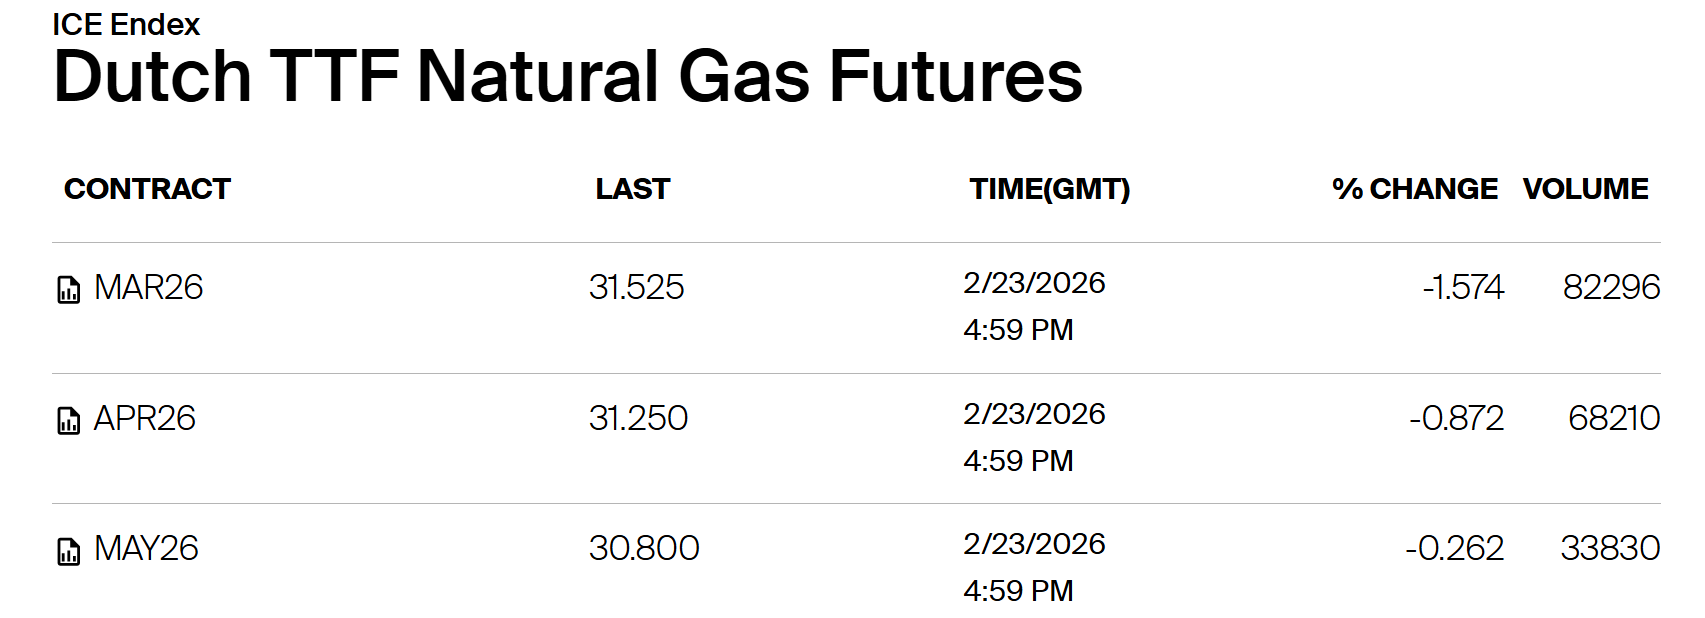Screen dimensions: 1705x618
Task: Select the MAY26 last price 30.800
Action: 644,548
